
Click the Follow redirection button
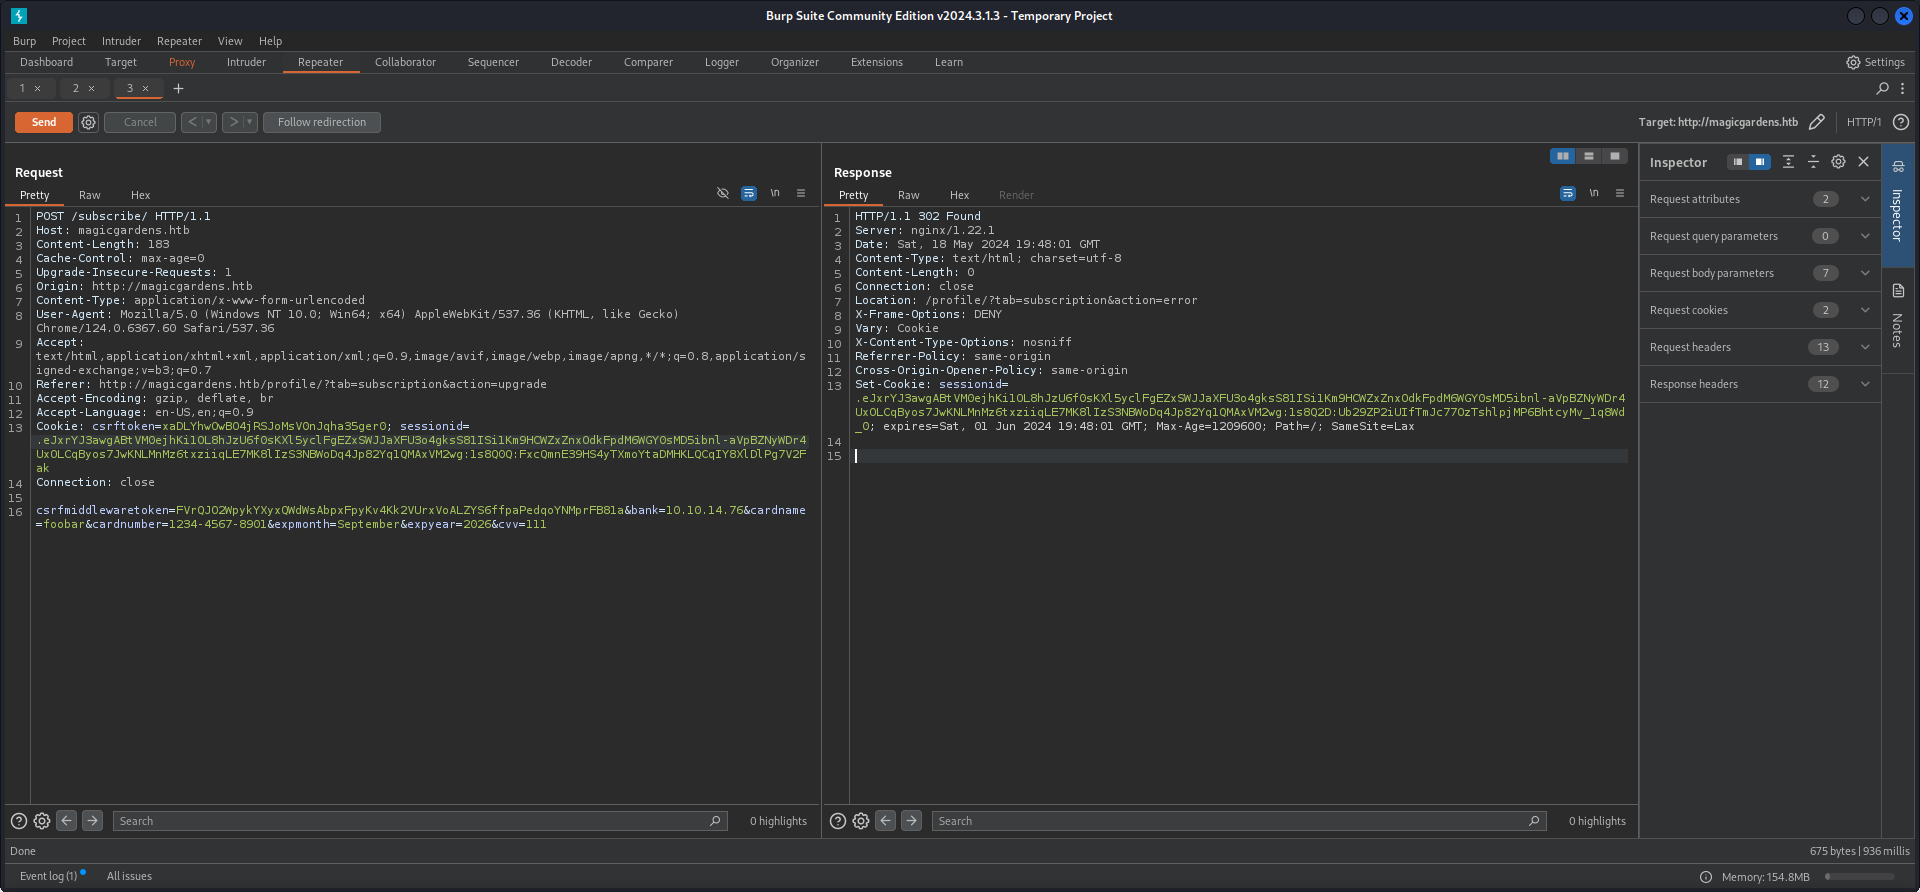pyautogui.click(x=321, y=122)
